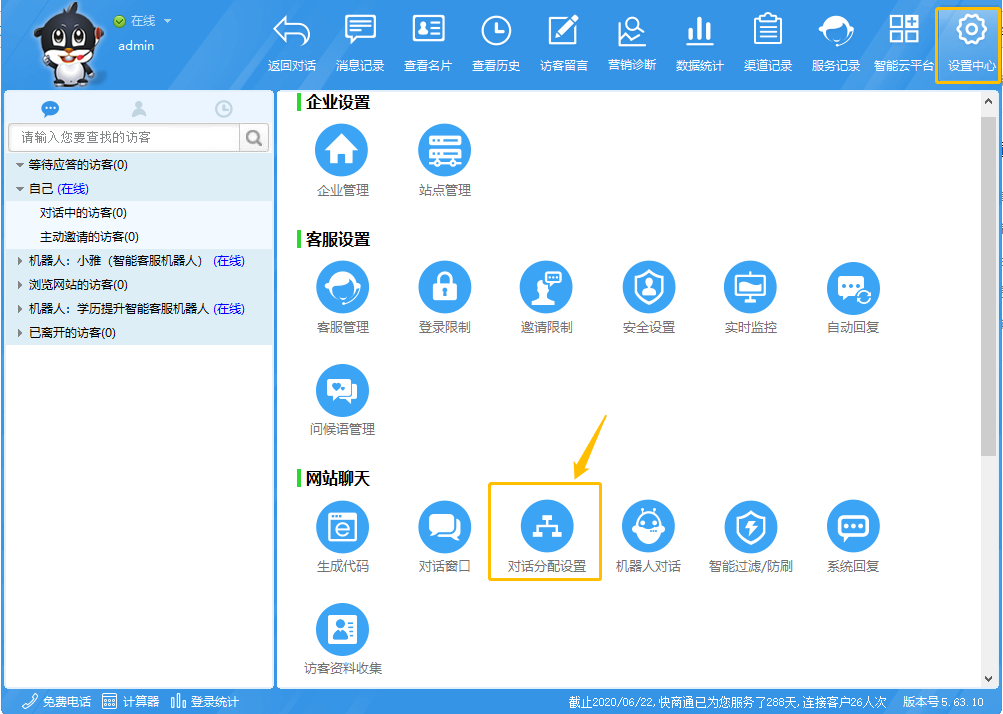This screenshot has width=1003, height=714.
Task: Collapse the 自己 (在线) tree node
Action: tap(20, 189)
